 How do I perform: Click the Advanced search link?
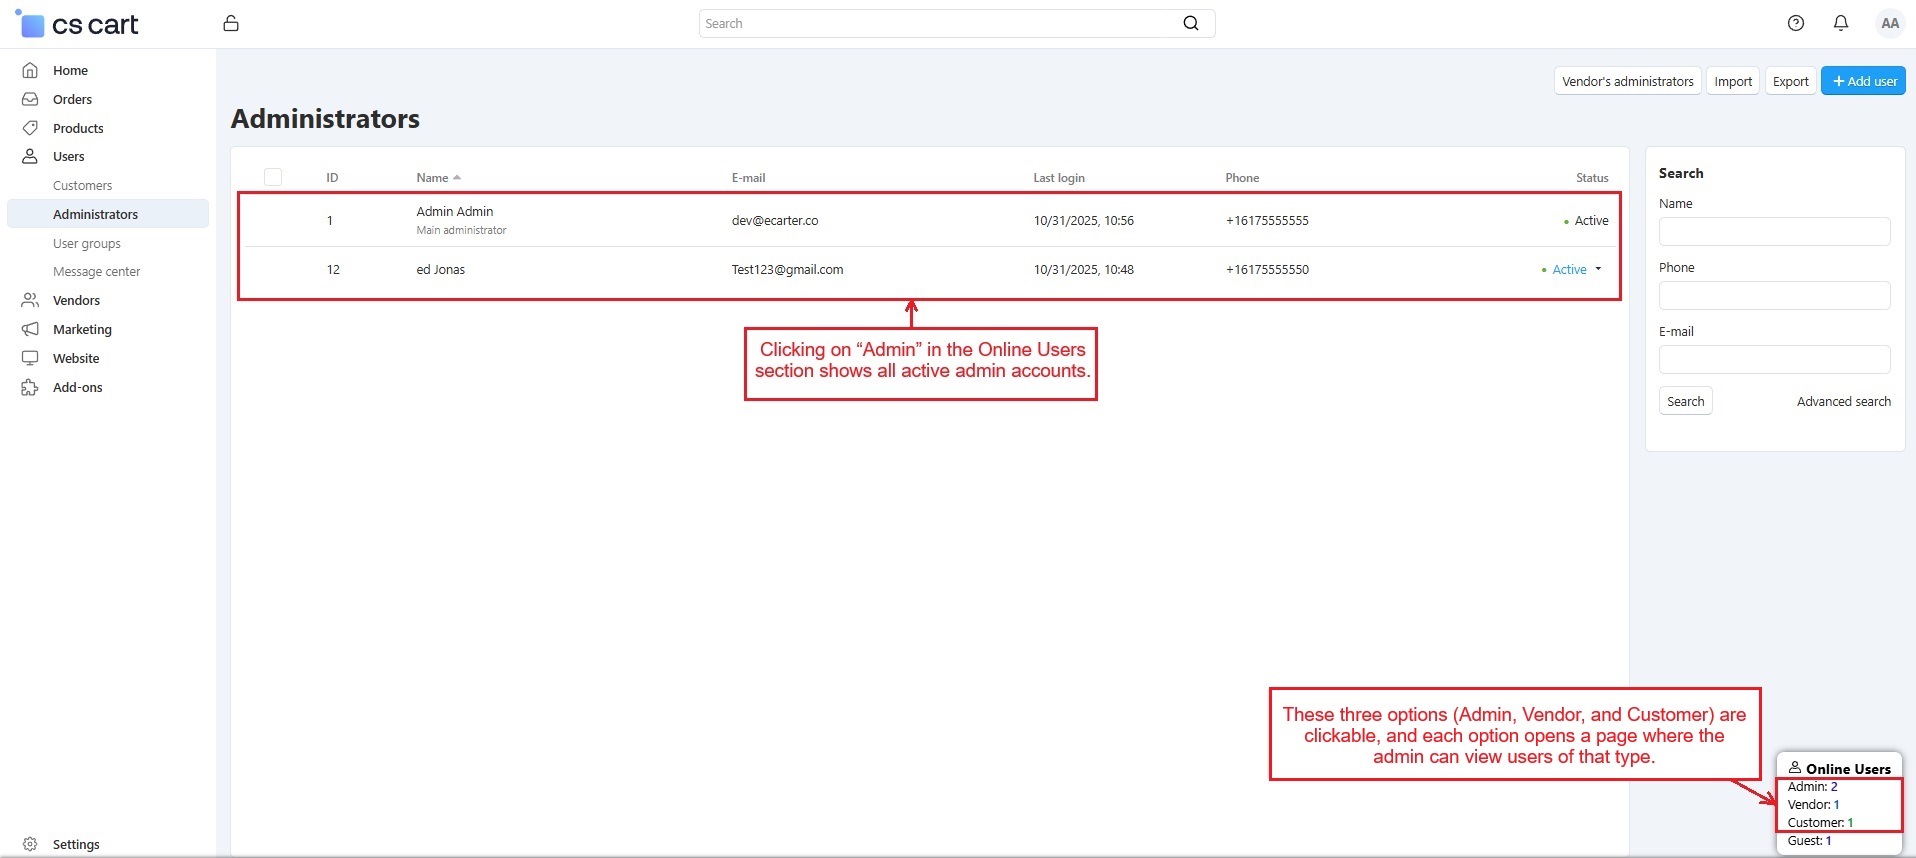point(1843,402)
